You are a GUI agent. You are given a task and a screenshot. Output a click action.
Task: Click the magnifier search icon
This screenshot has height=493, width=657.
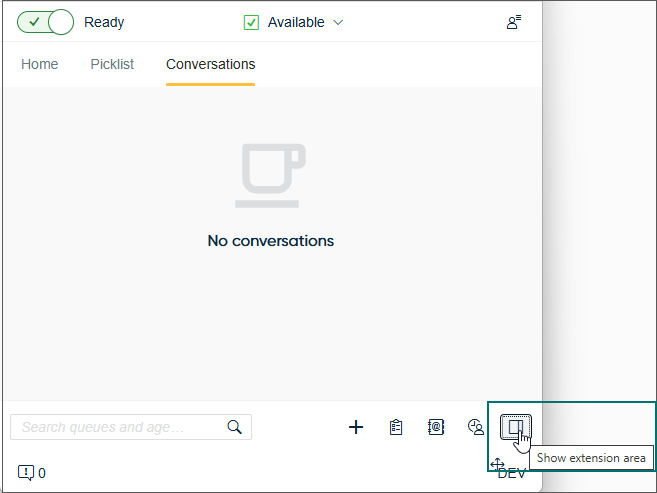[235, 427]
